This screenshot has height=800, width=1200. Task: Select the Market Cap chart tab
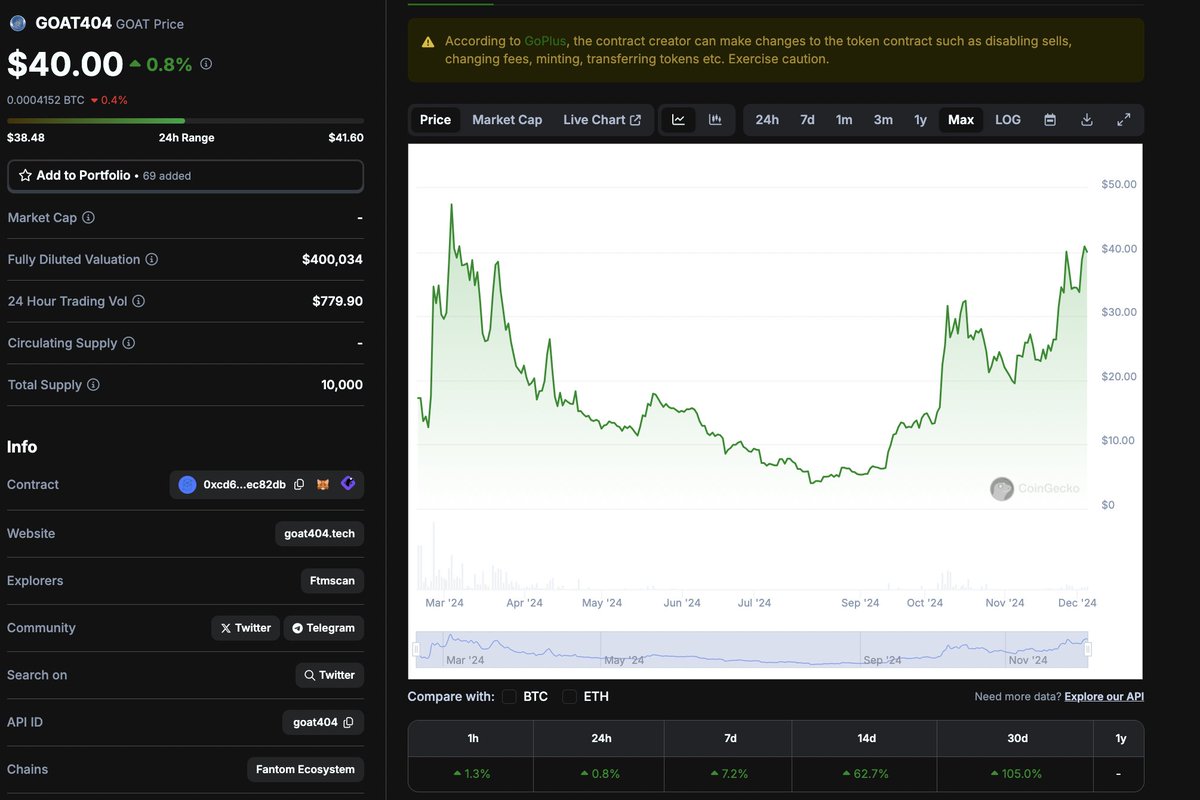[507, 120]
